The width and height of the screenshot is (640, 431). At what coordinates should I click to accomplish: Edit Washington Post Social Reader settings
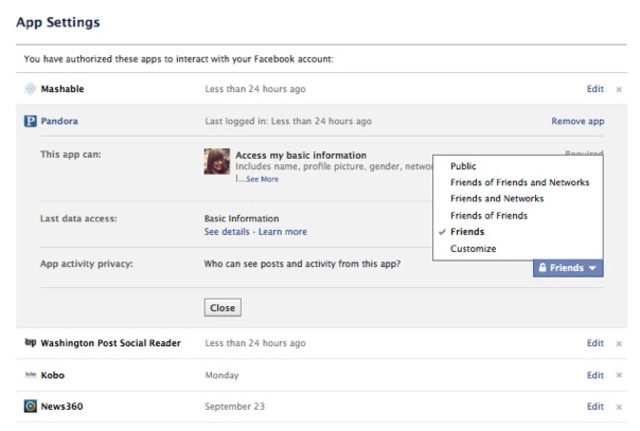(x=595, y=343)
